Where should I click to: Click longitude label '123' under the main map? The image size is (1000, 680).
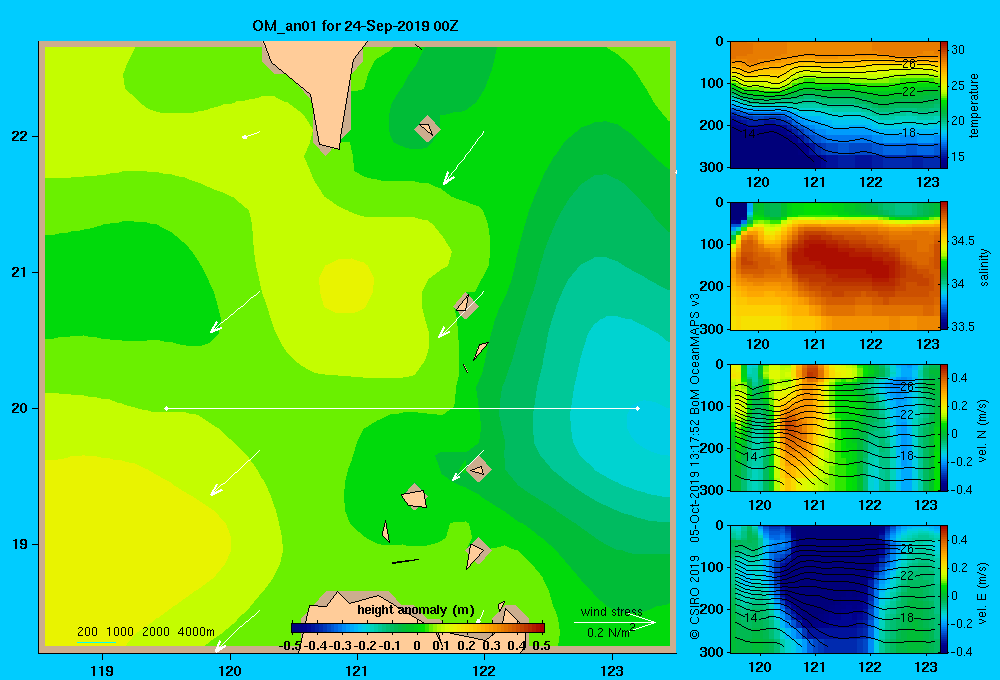pyautogui.click(x=612, y=670)
